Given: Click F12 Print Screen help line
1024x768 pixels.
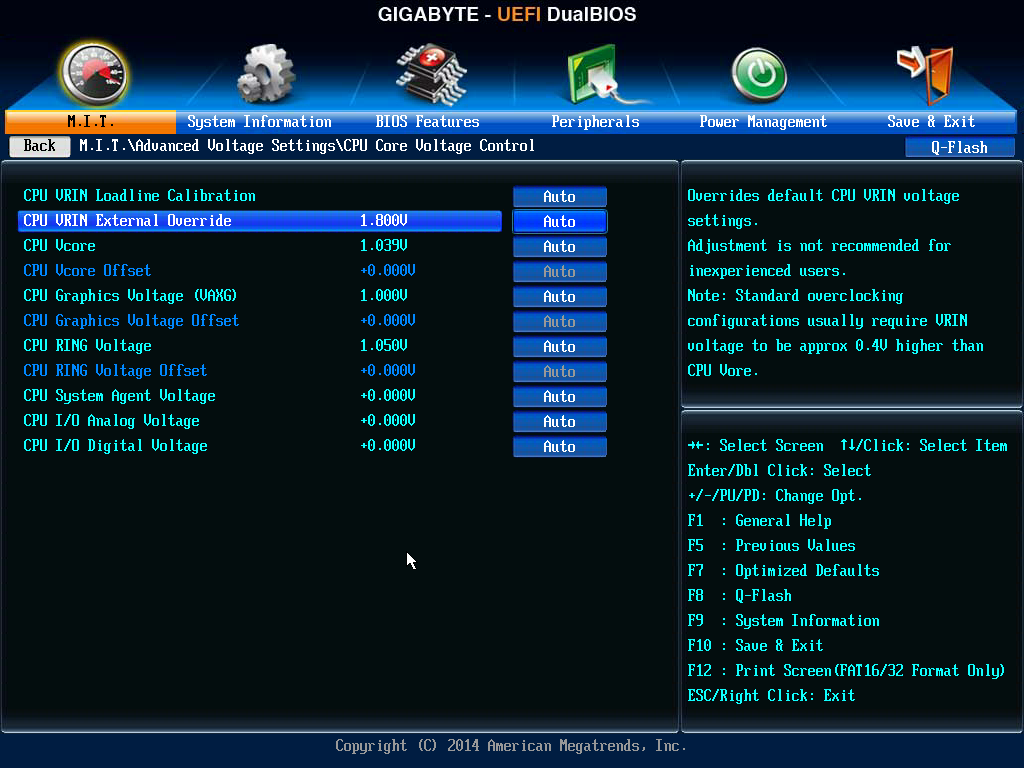Looking at the screenshot, I should pos(846,671).
